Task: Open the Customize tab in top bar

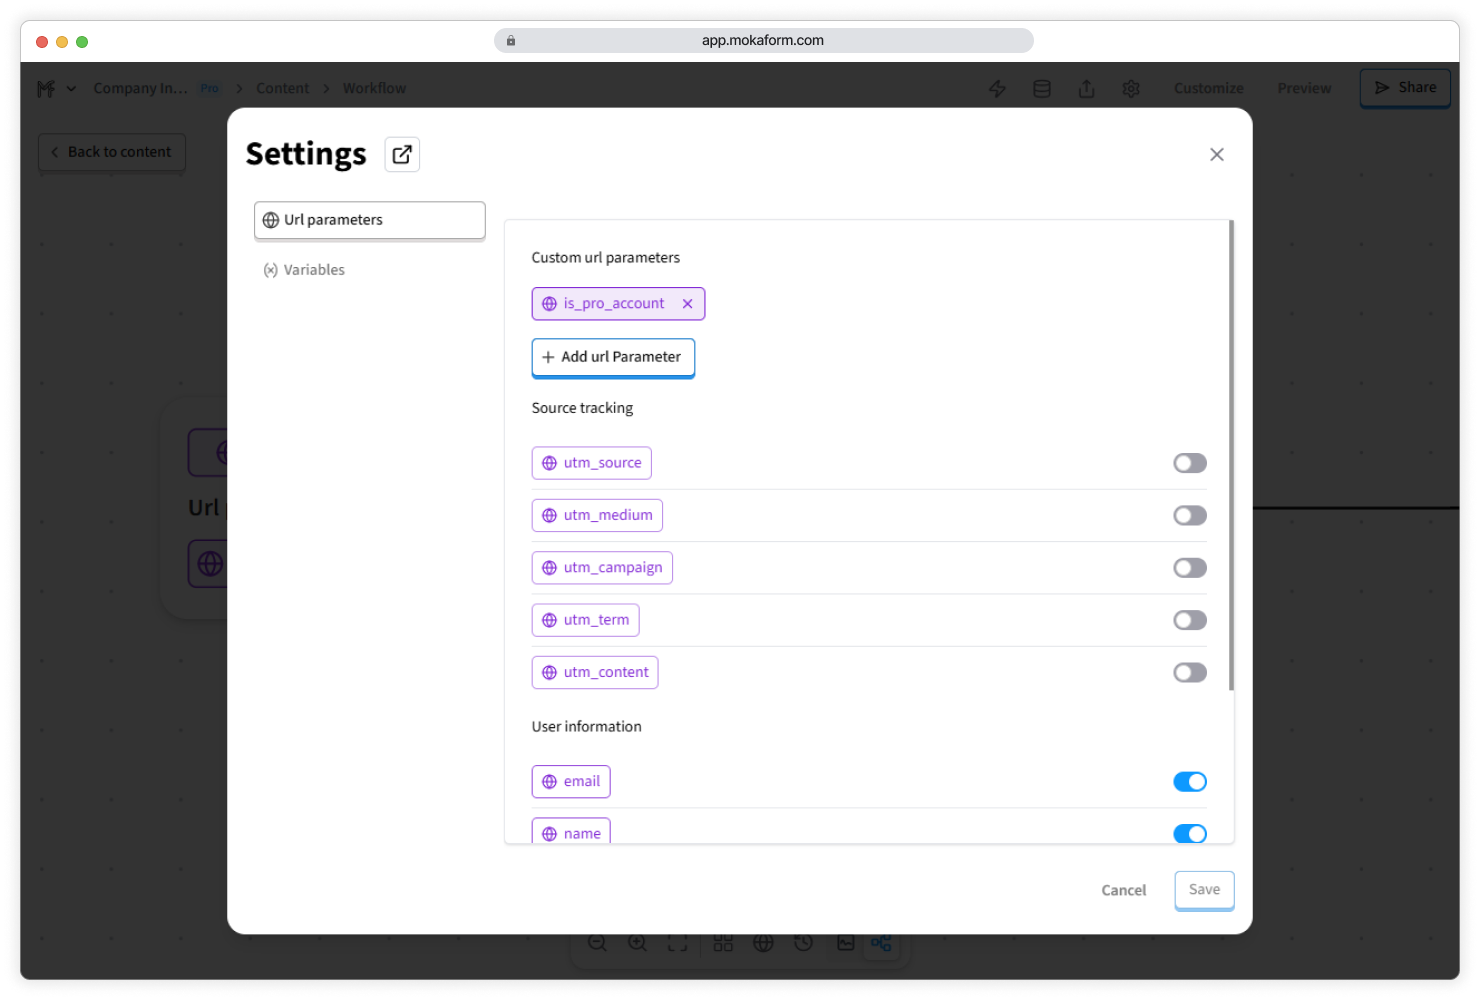Action: tap(1208, 89)
